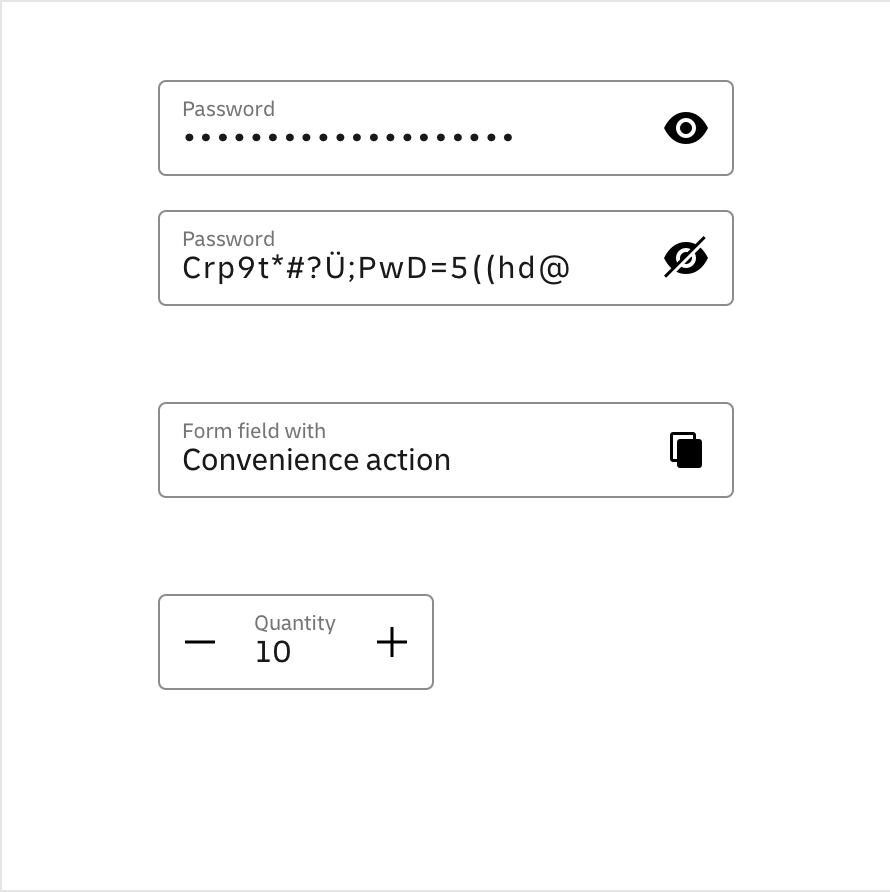890x892 pixels.
Task: Select the Quantity value 10
Action: 273,652
